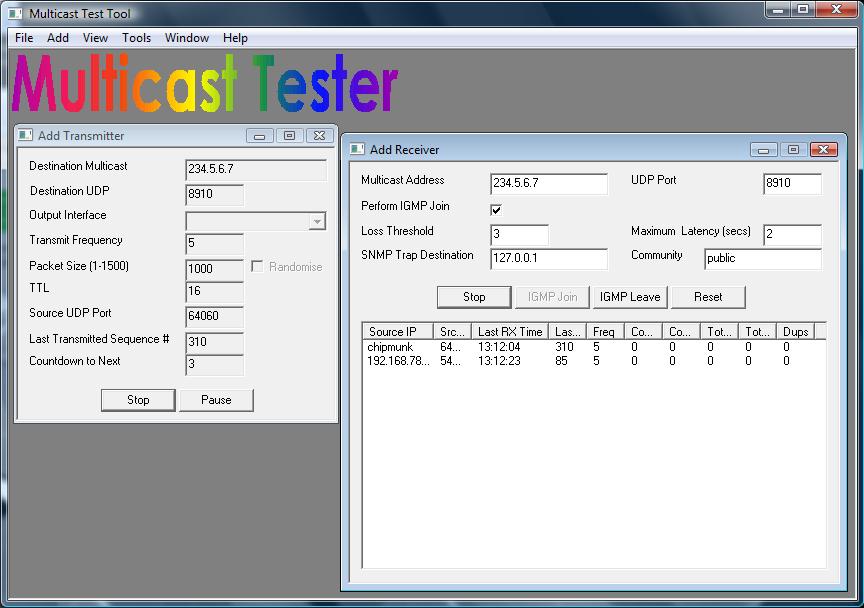Viewport: 864px width, 608px height.
Task: Click Stop in Add Receiver window
Action: coord(474,297)
